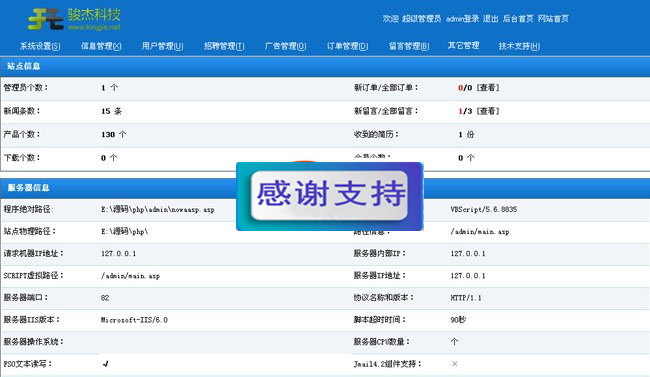Image resolution: width=650 pixels, height=377 pixels.
Task: Select the 新闻条数 value 15 条
Action: pyautogui.click(x=112, y=111)
